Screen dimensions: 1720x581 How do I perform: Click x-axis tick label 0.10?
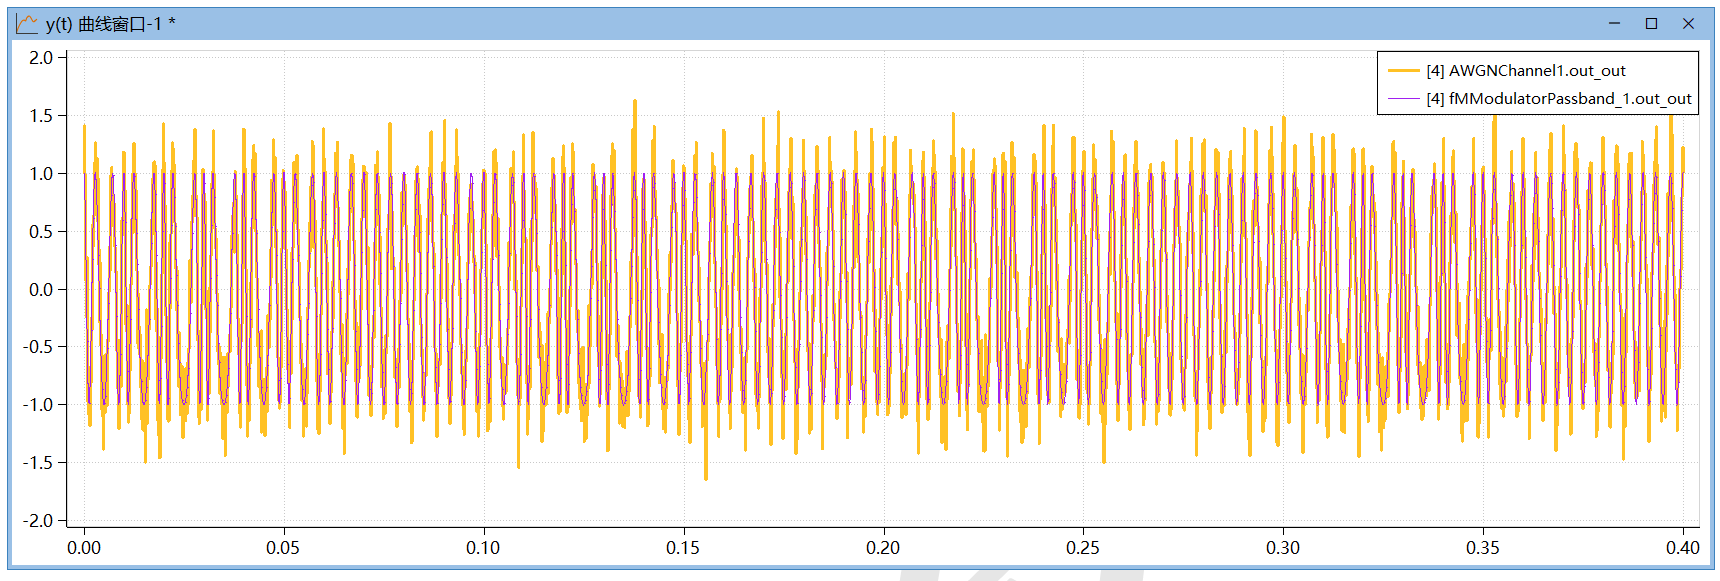(483, 548)
